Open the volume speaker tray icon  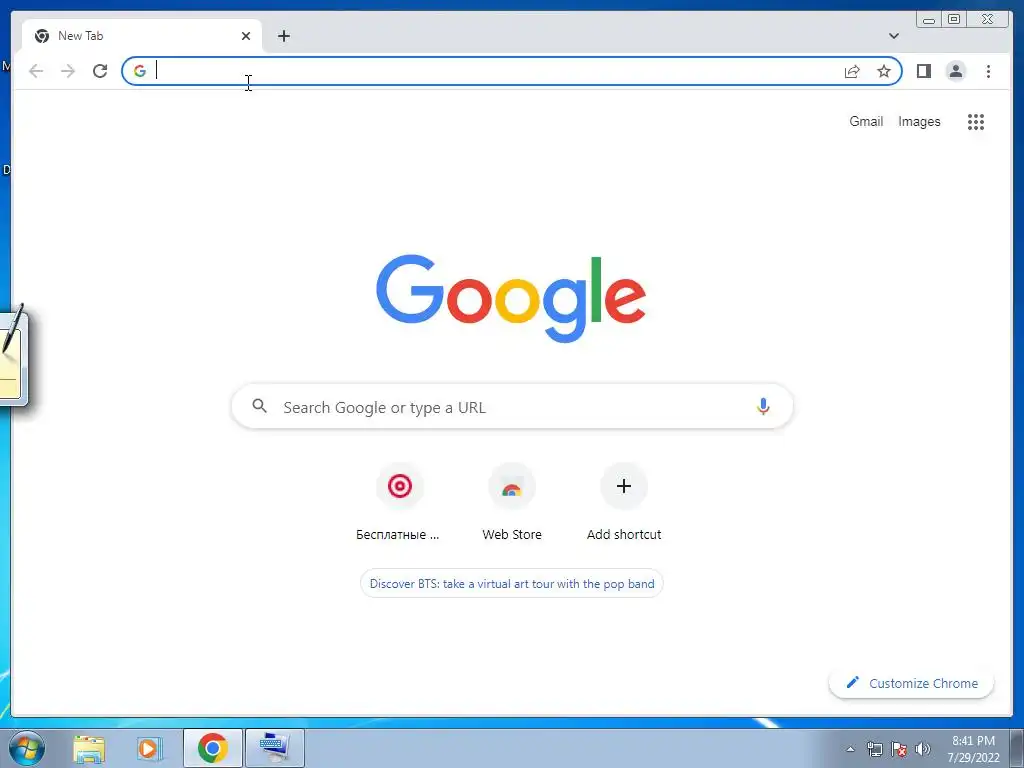click(x=923, y=749)
